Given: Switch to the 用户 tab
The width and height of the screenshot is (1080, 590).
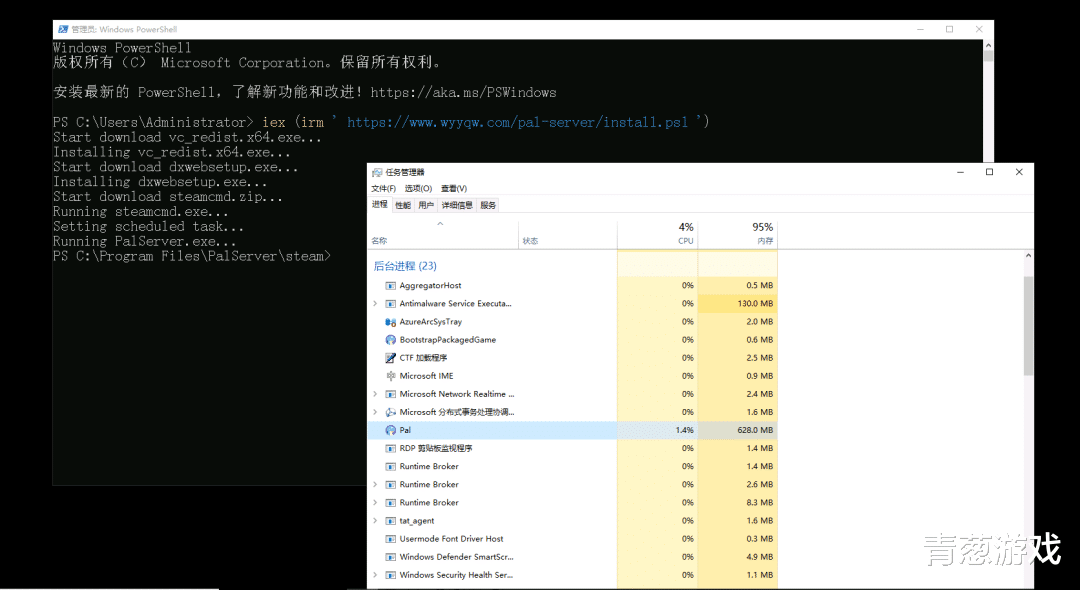Looking at the screenshot, I should tap(426, 205).
